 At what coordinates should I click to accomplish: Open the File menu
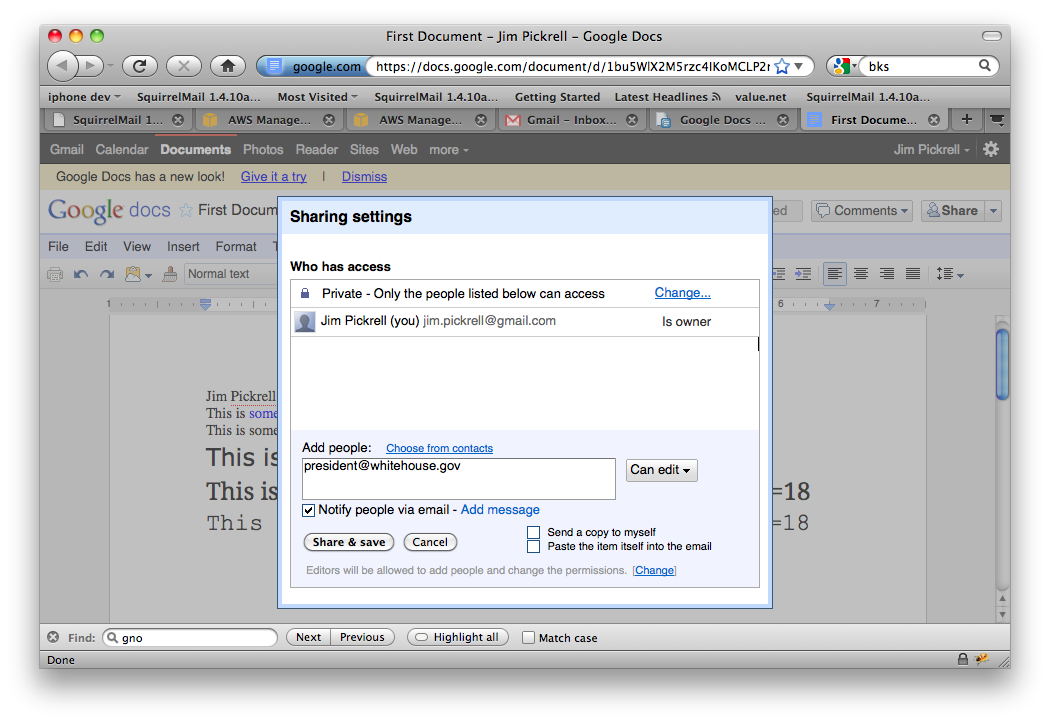coord(58,246)
